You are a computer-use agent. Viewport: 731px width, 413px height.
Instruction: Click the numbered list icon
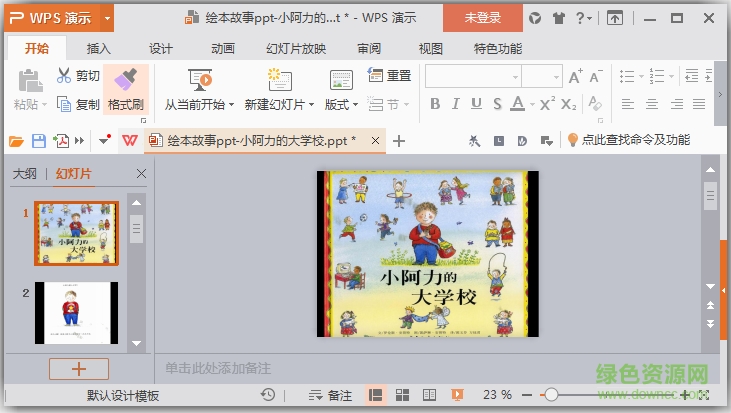pyautogui.click(x=657, y=76)
